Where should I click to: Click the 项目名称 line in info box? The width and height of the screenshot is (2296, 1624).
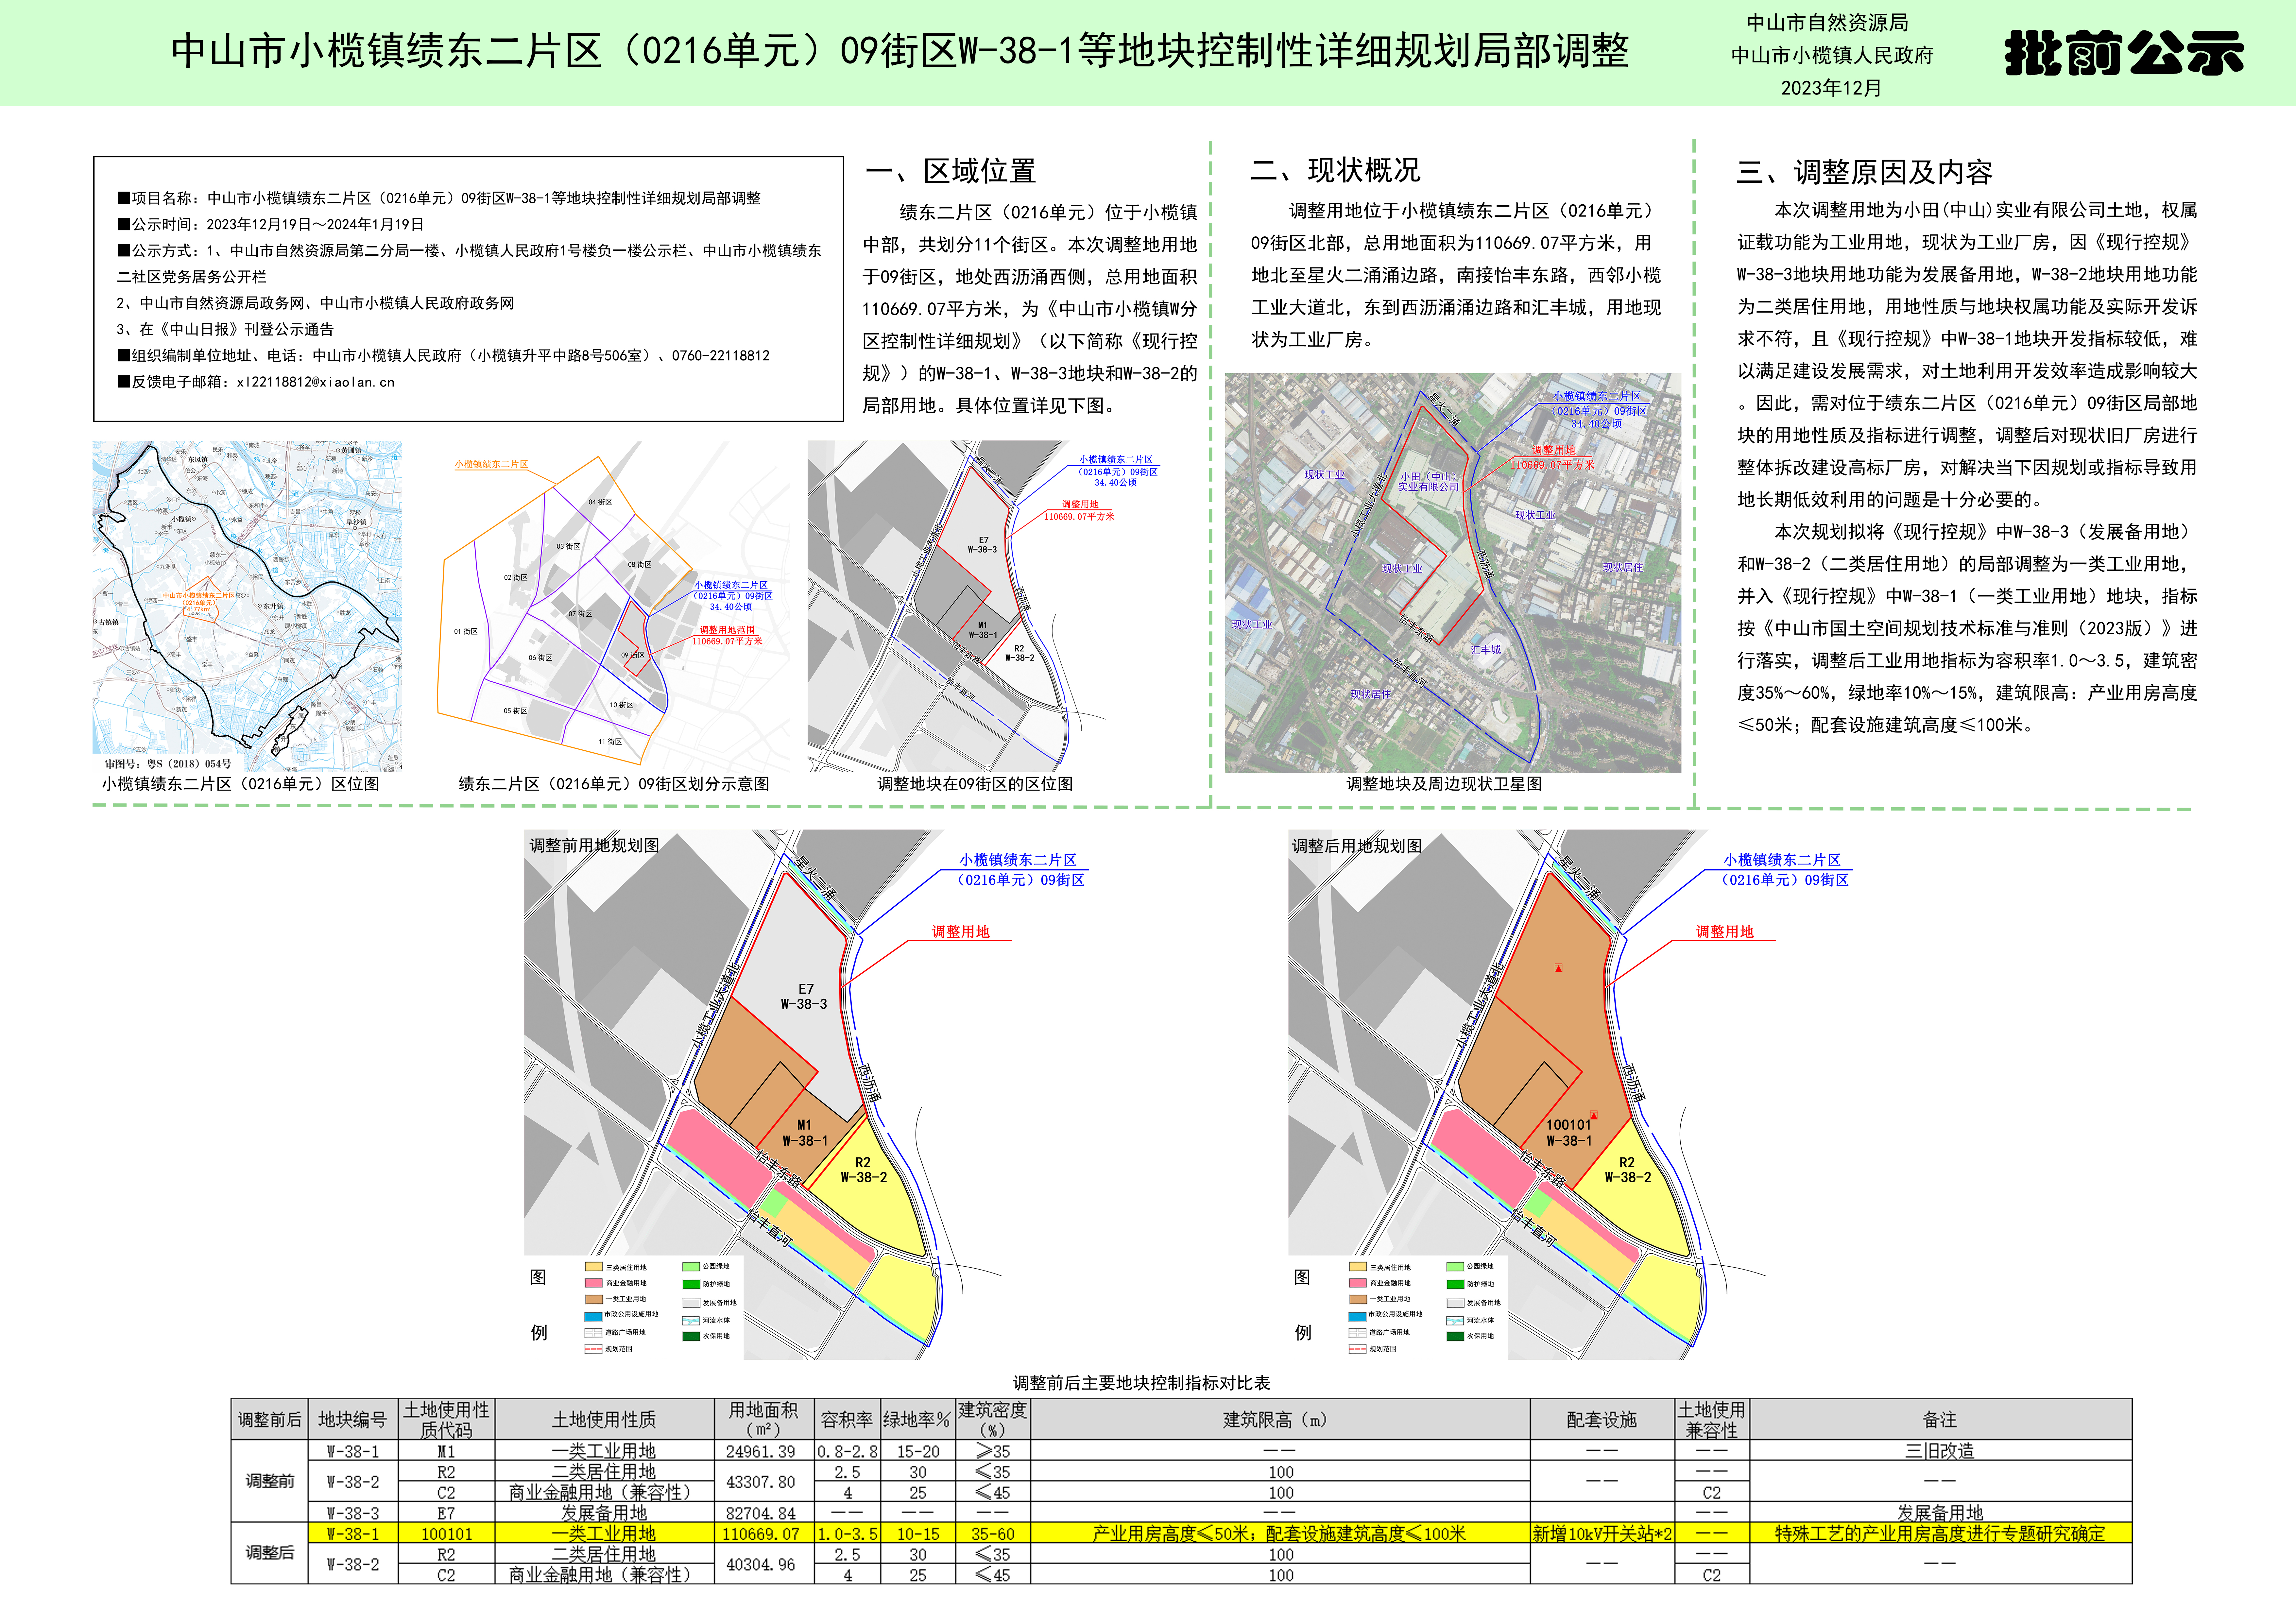[x=439, y=198]
